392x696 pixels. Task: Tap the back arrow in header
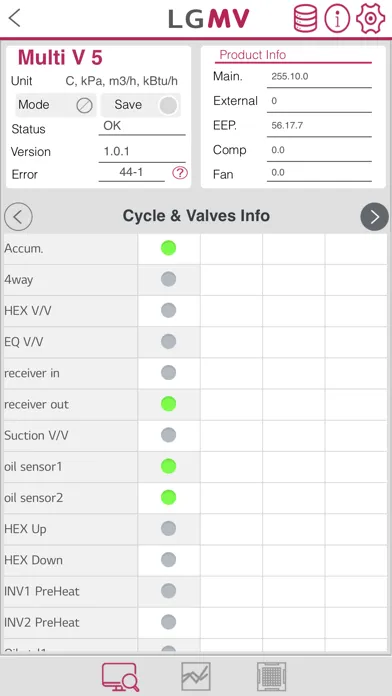(x=15, y=18)
